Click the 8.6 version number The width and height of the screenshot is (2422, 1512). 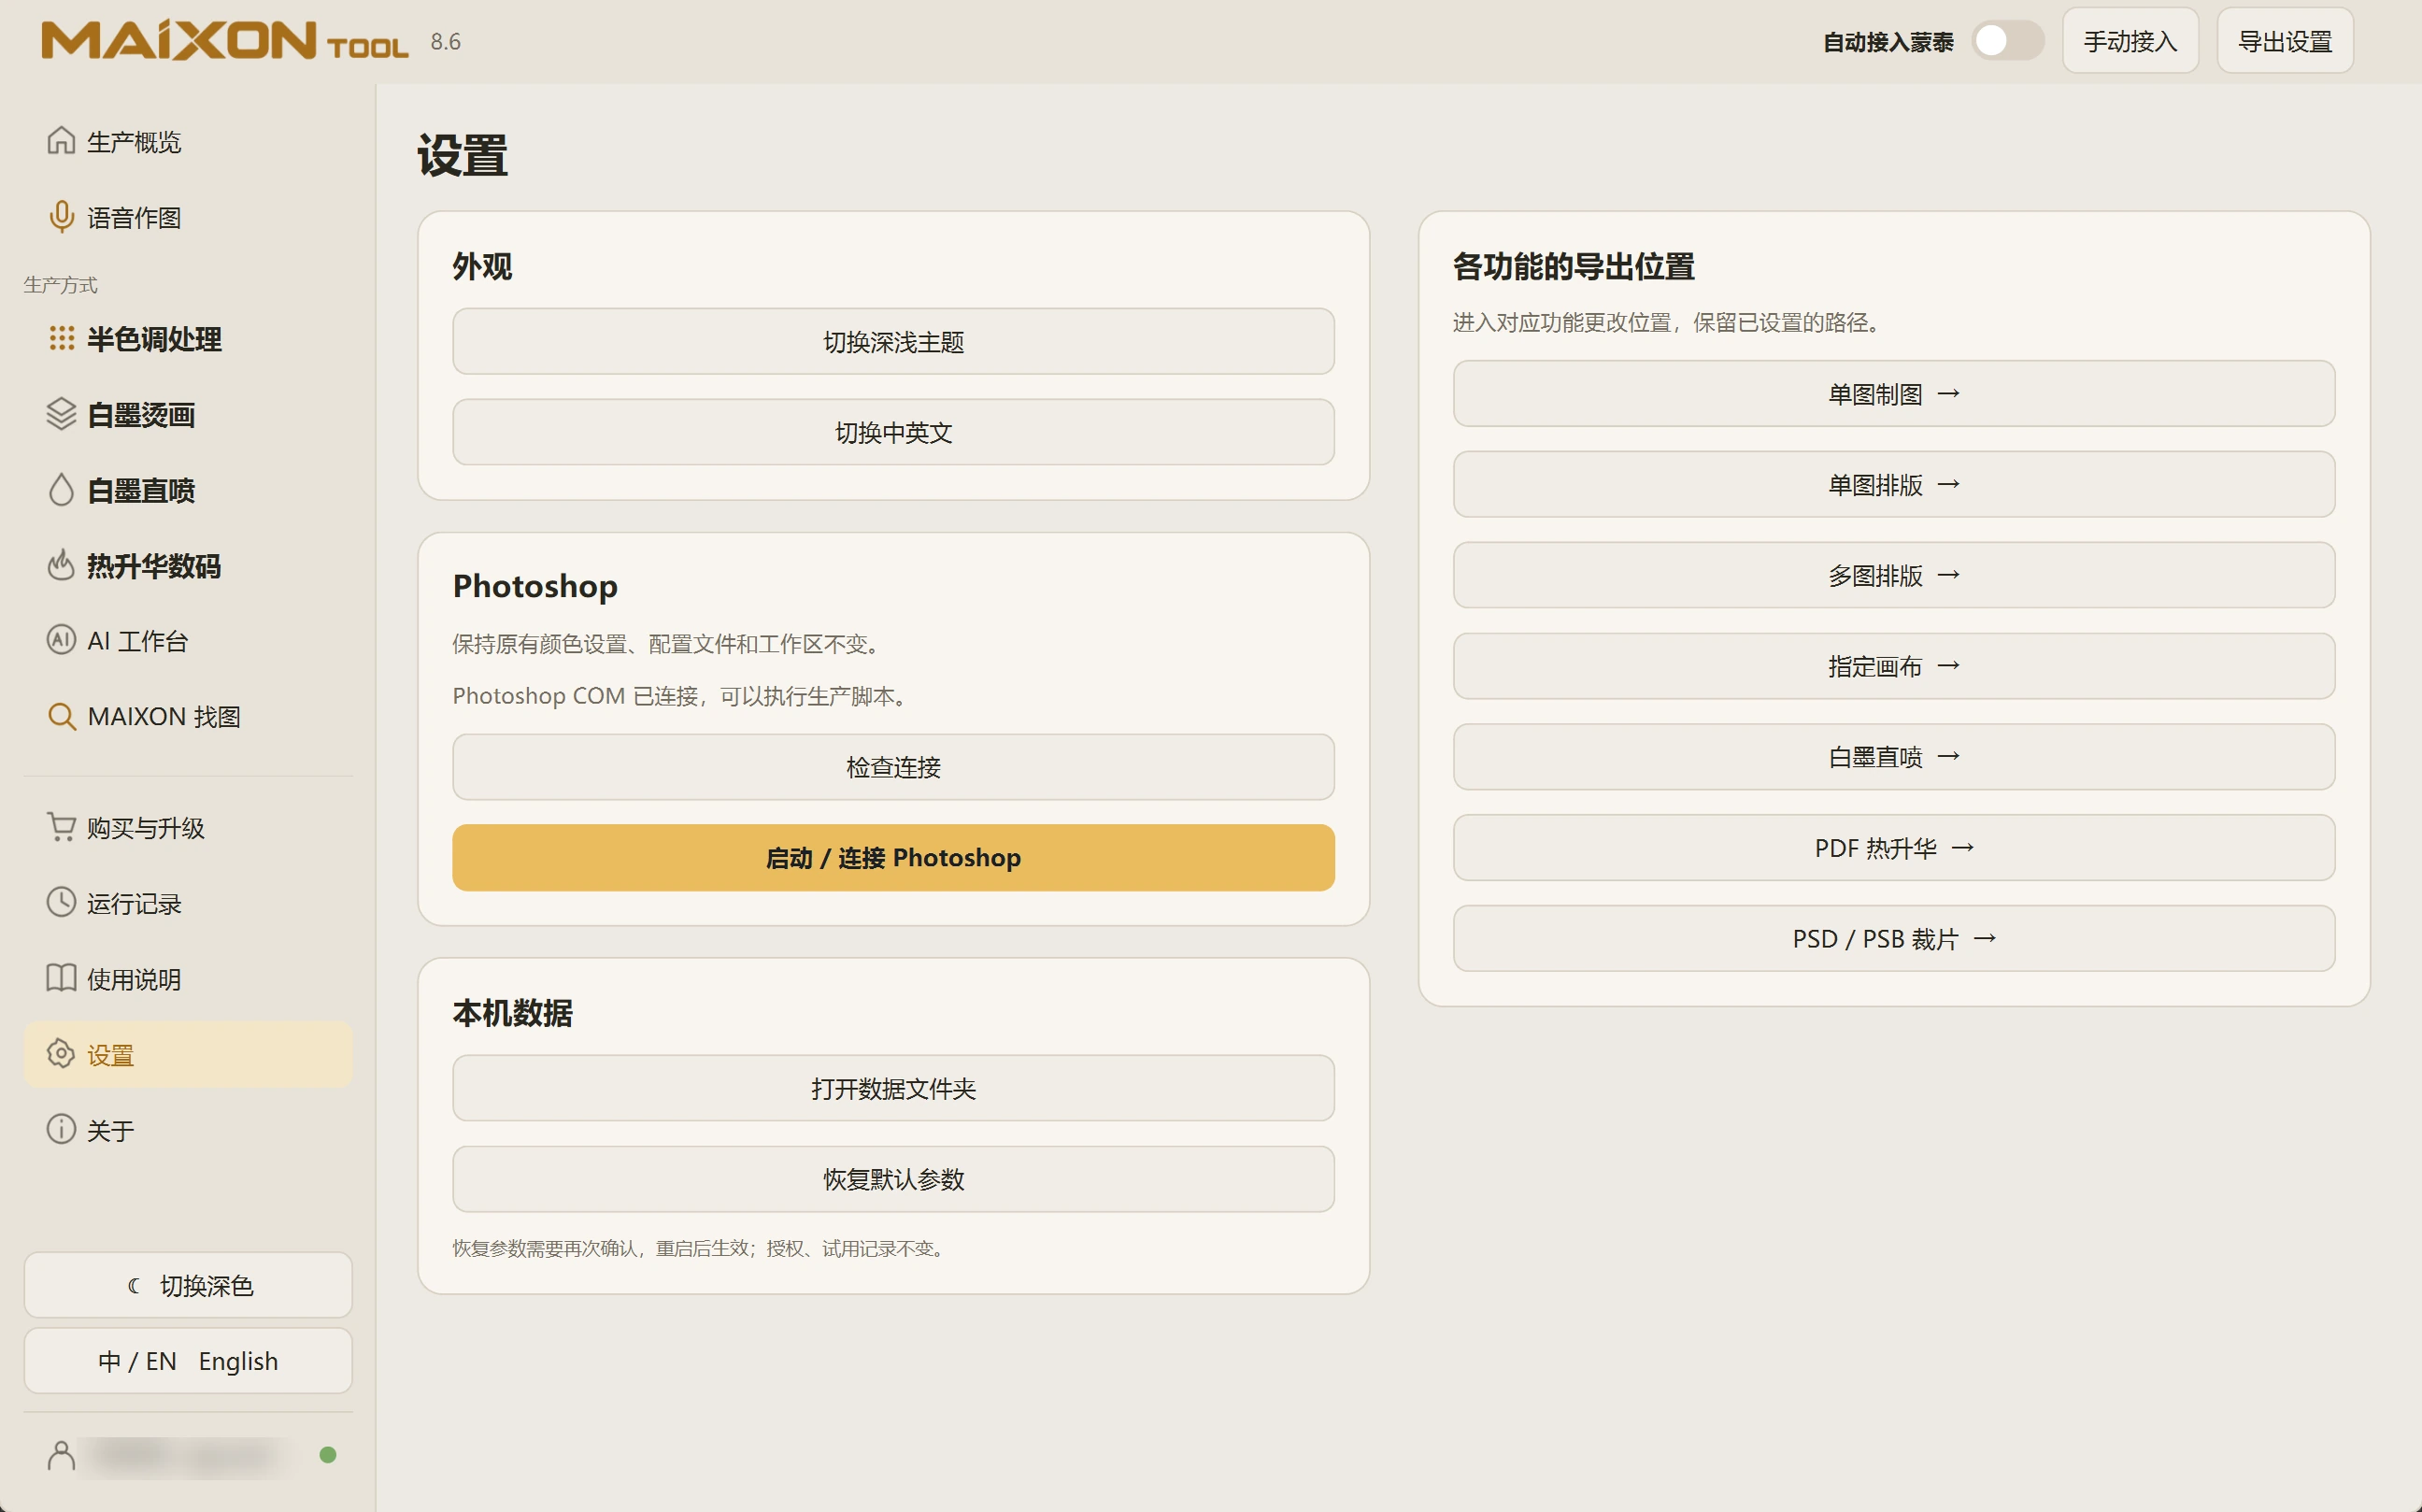(445, 41)
